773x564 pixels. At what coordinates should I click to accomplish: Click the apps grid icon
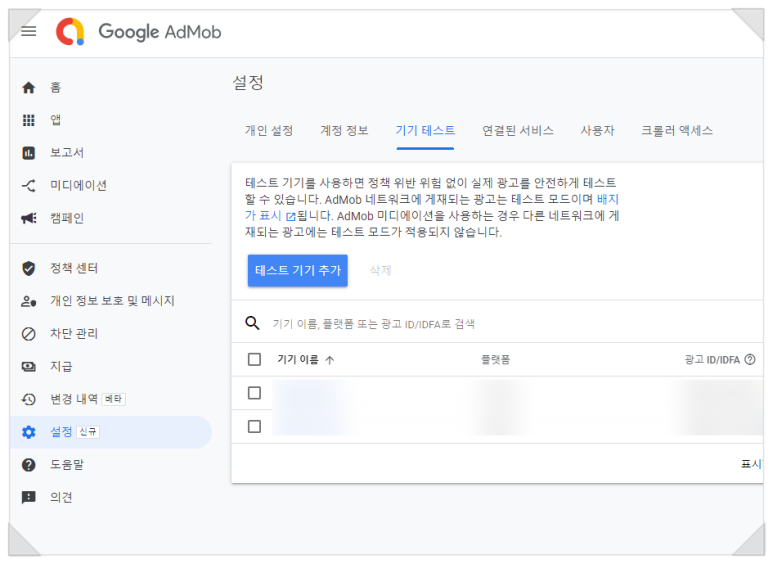(29, 120)
